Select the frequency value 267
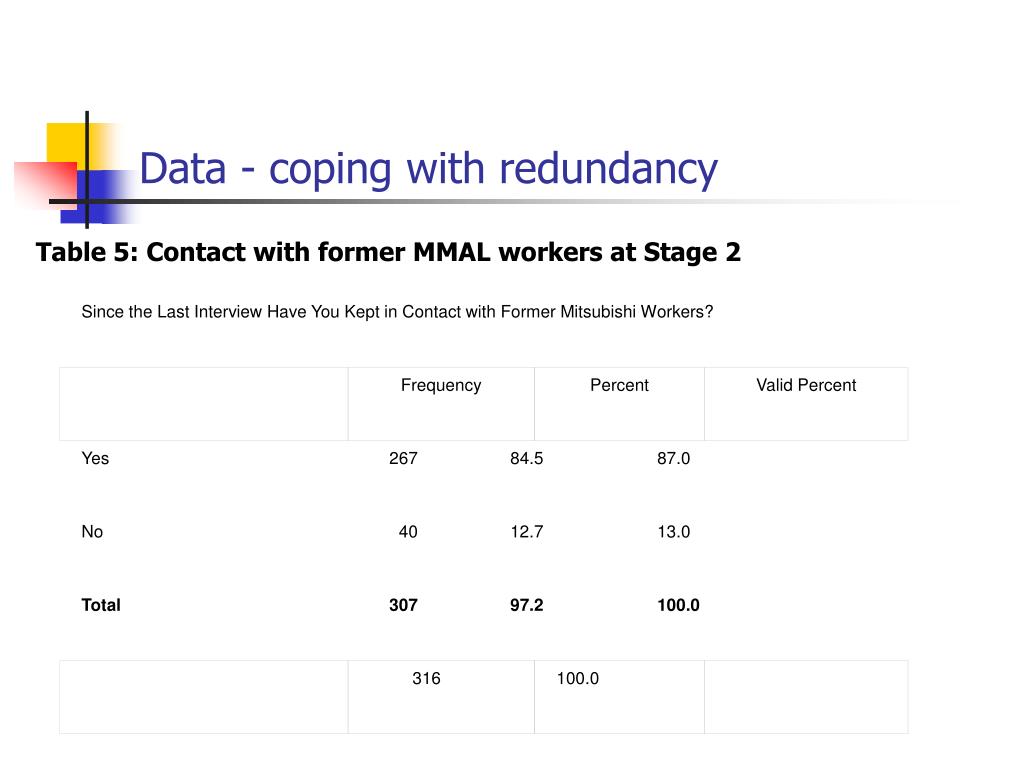 403,458
